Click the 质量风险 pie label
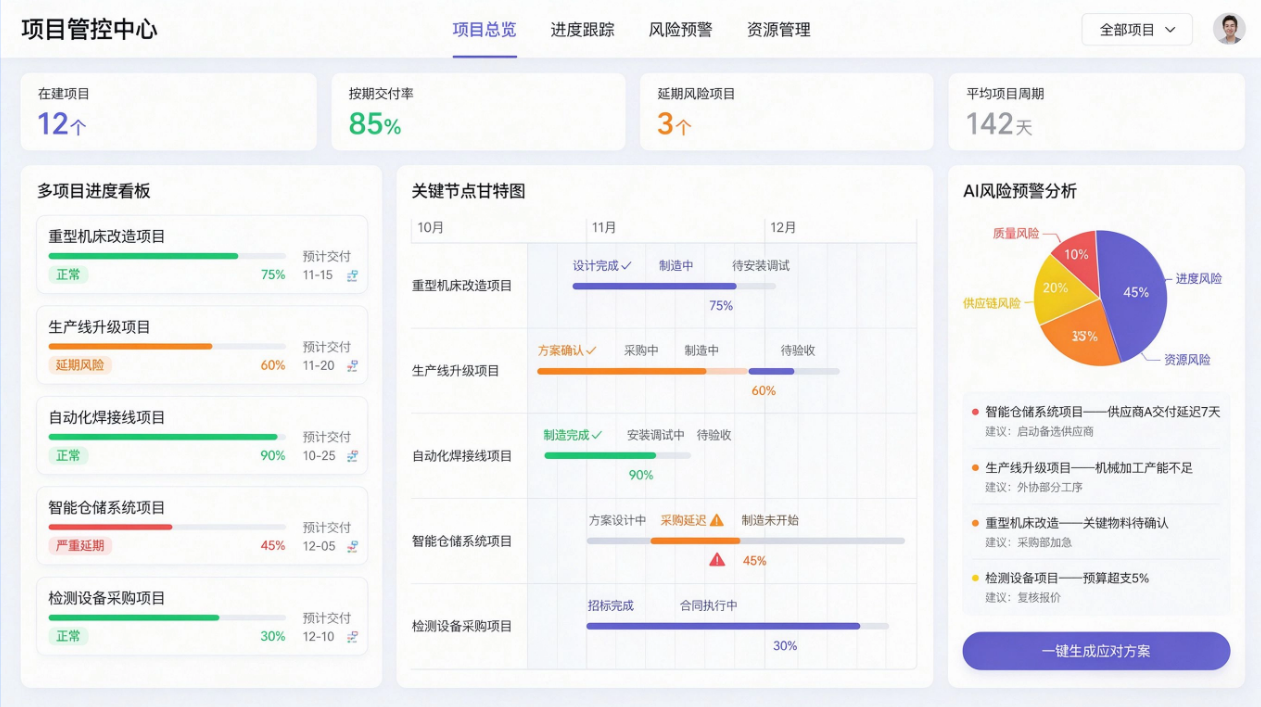This screenshot has width=1261, height=707. pos(1016,233)
